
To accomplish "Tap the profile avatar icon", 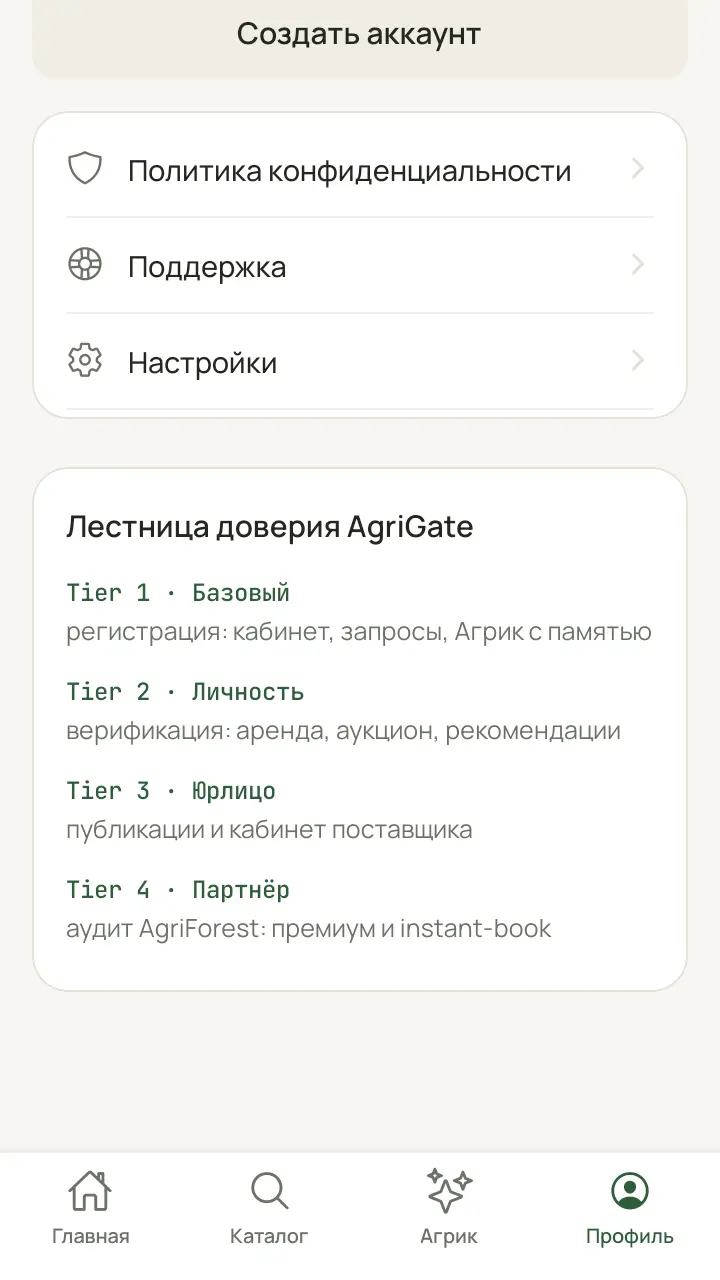I will point(630,1191).
